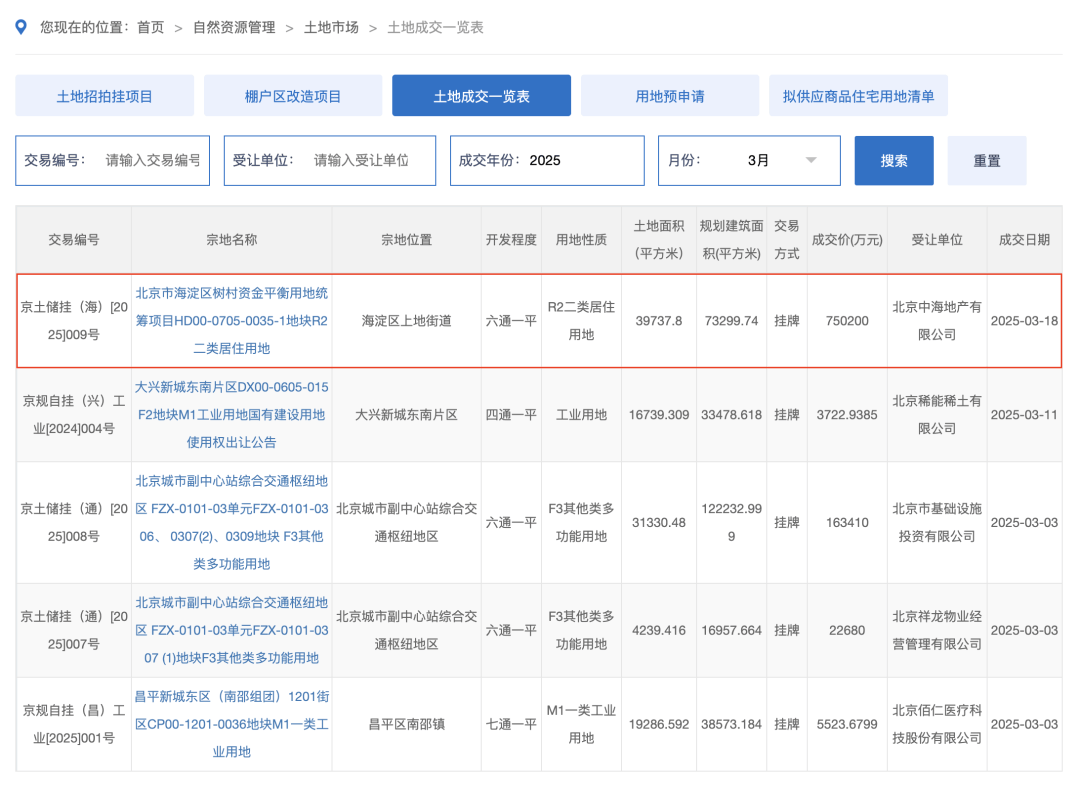Open 拟供应商品住宅用地清单 tab
Viewport: 1080px width, 788px height.
coord(858,96)
